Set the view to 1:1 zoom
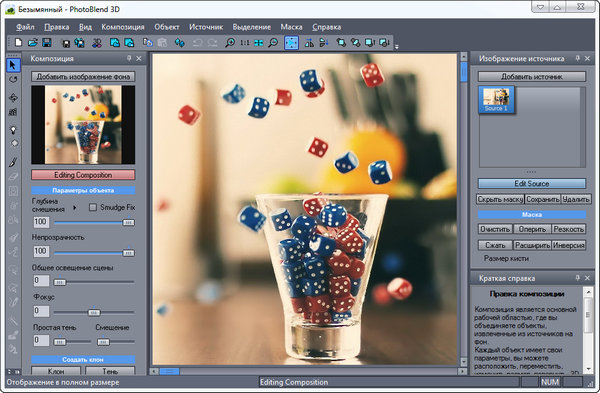Viewport: 600px width, 393px height. [x=245, y=42]
